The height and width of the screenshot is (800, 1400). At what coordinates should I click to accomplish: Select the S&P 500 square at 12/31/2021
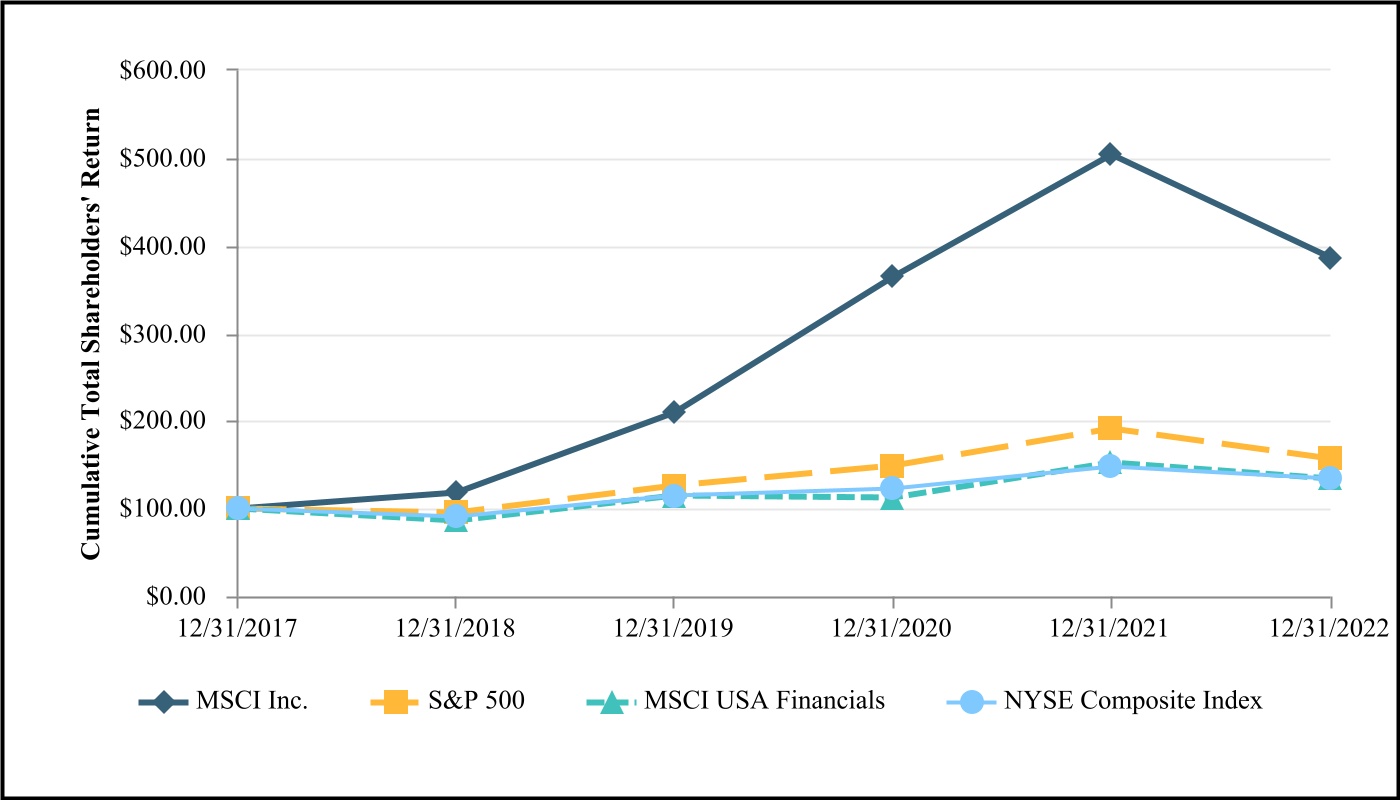pyautogui.click(x=1109, y=429)
